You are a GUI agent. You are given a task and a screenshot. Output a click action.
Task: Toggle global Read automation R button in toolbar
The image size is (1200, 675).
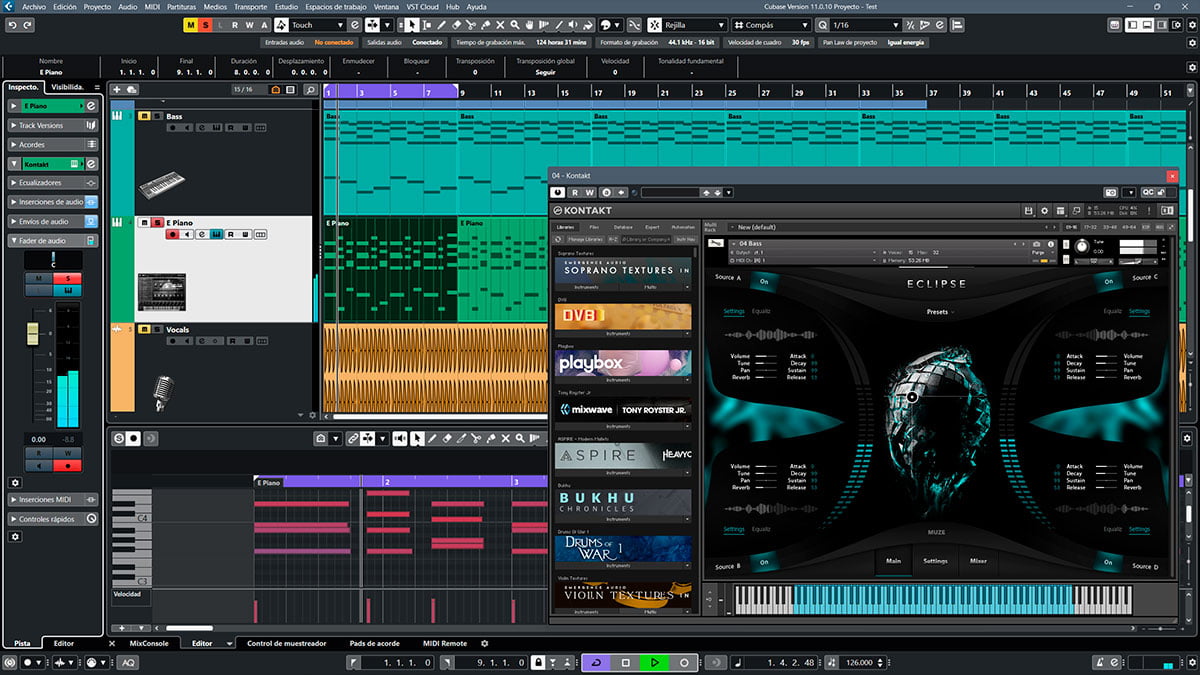pos(235,24)
